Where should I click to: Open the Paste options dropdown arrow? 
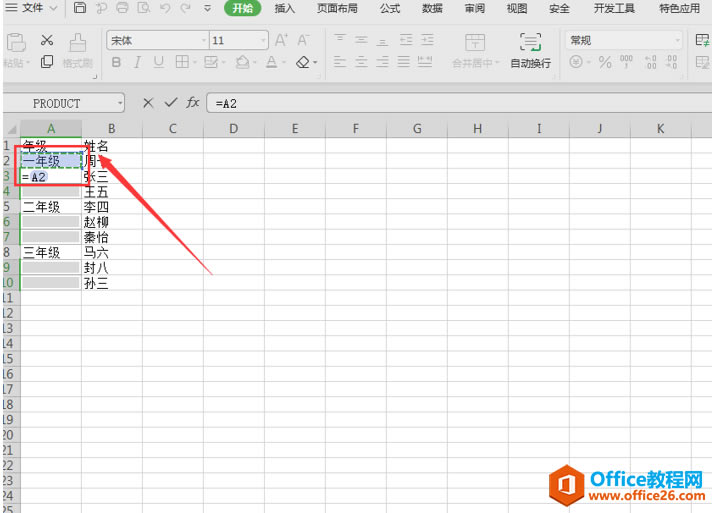(28, 63)
